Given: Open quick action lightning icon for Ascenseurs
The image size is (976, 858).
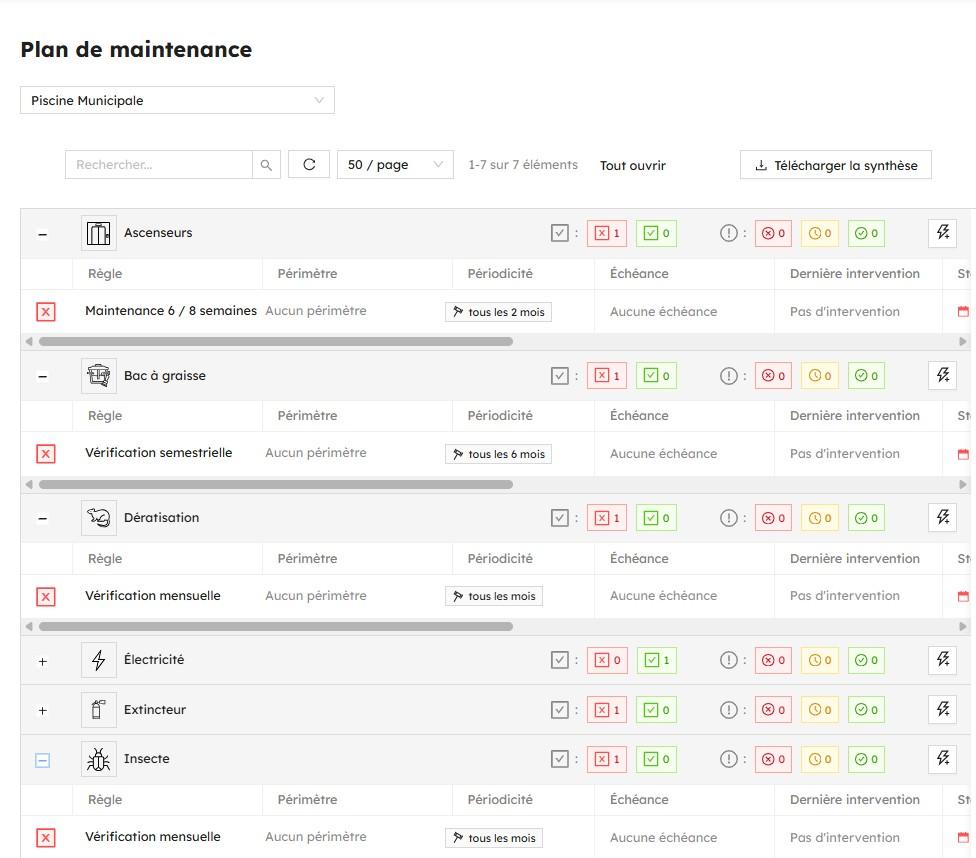Looking at the screenshot, I should [x=941, y=232].
